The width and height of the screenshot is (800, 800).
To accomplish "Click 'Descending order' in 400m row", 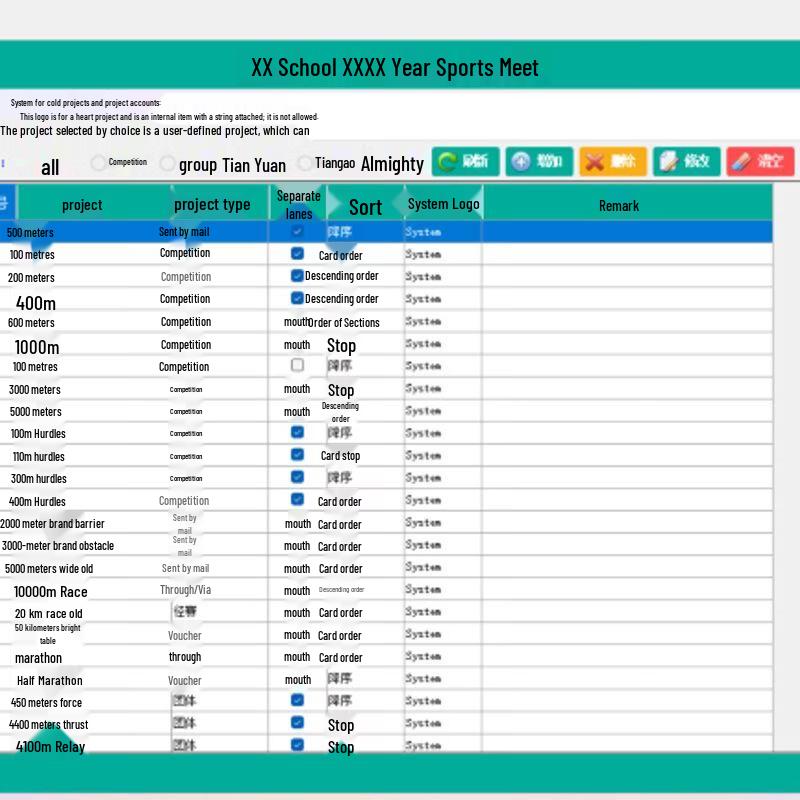I will click(x=341, y=299).
